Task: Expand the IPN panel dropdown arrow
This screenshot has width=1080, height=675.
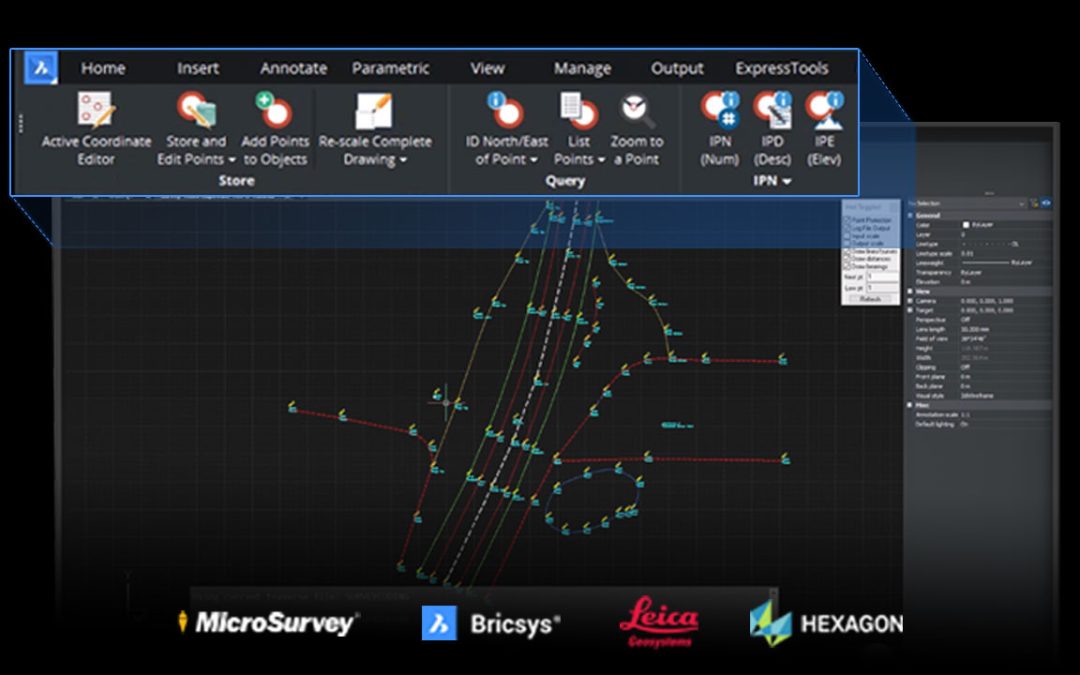Action: click(787, 182)
